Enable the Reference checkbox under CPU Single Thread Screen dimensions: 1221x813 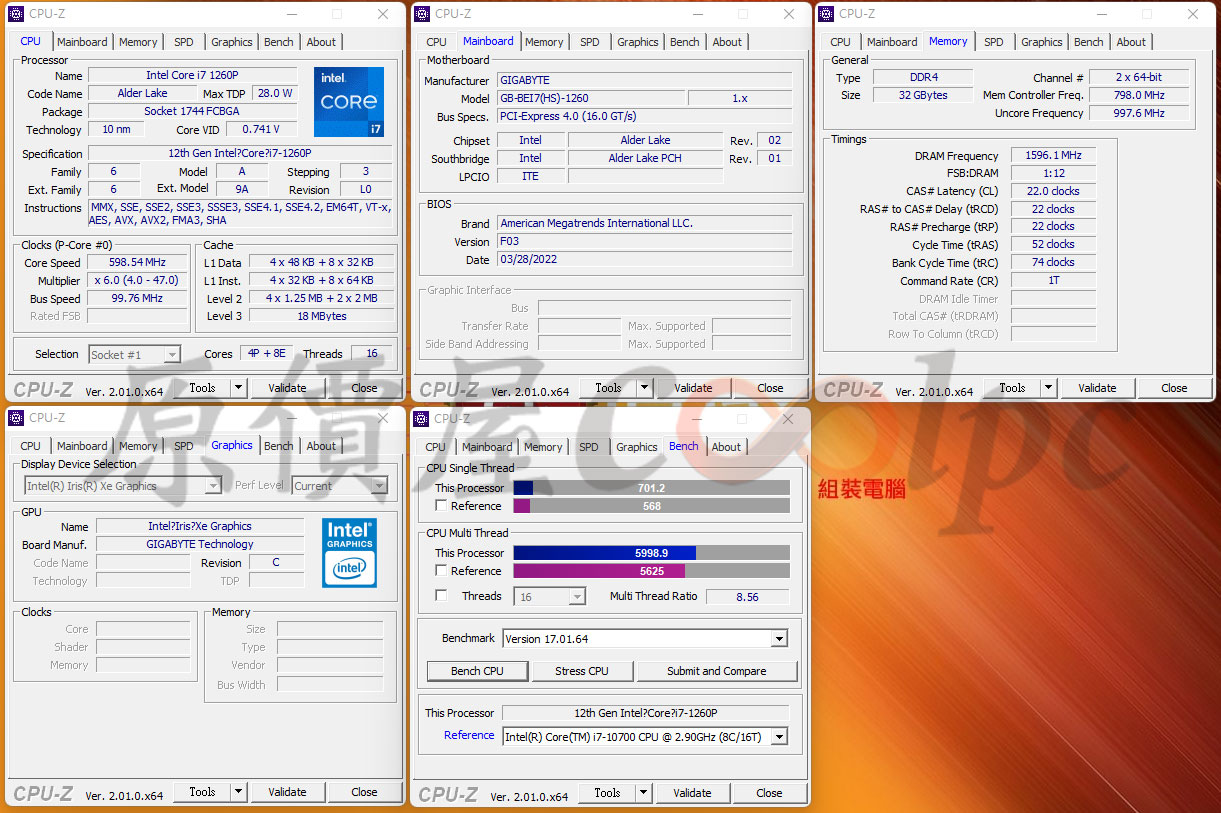pyautogui.click(x=441, y=506)
